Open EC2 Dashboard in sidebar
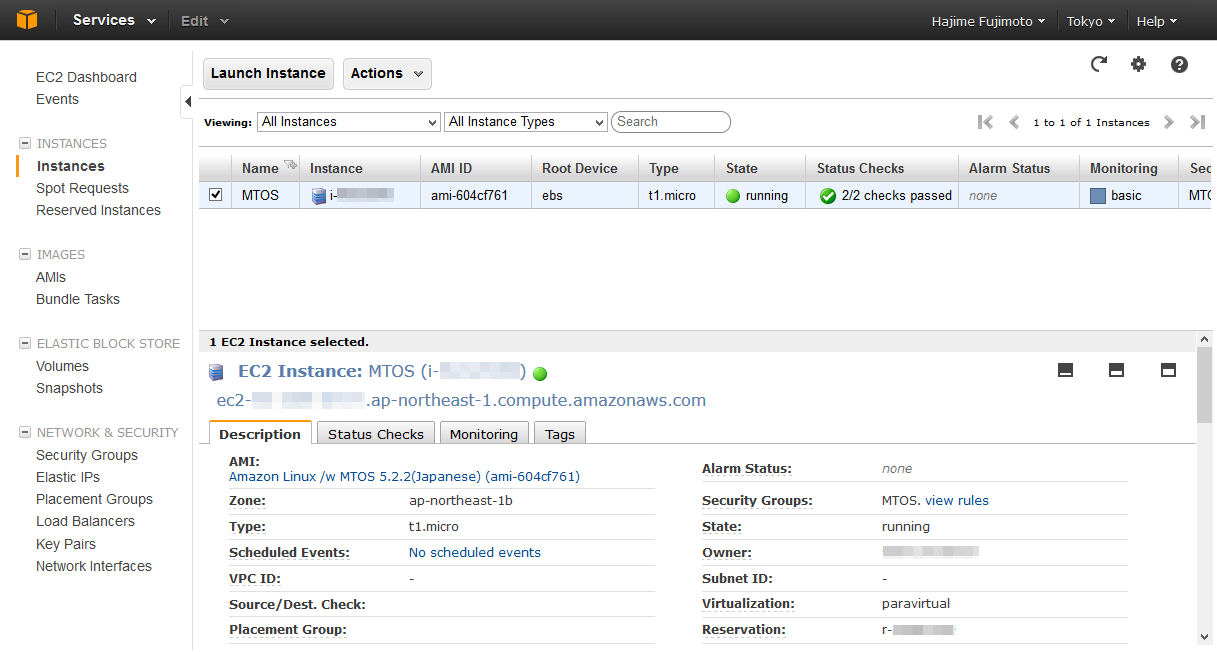Screen dimensions: 1217x652 pos(86,77)
